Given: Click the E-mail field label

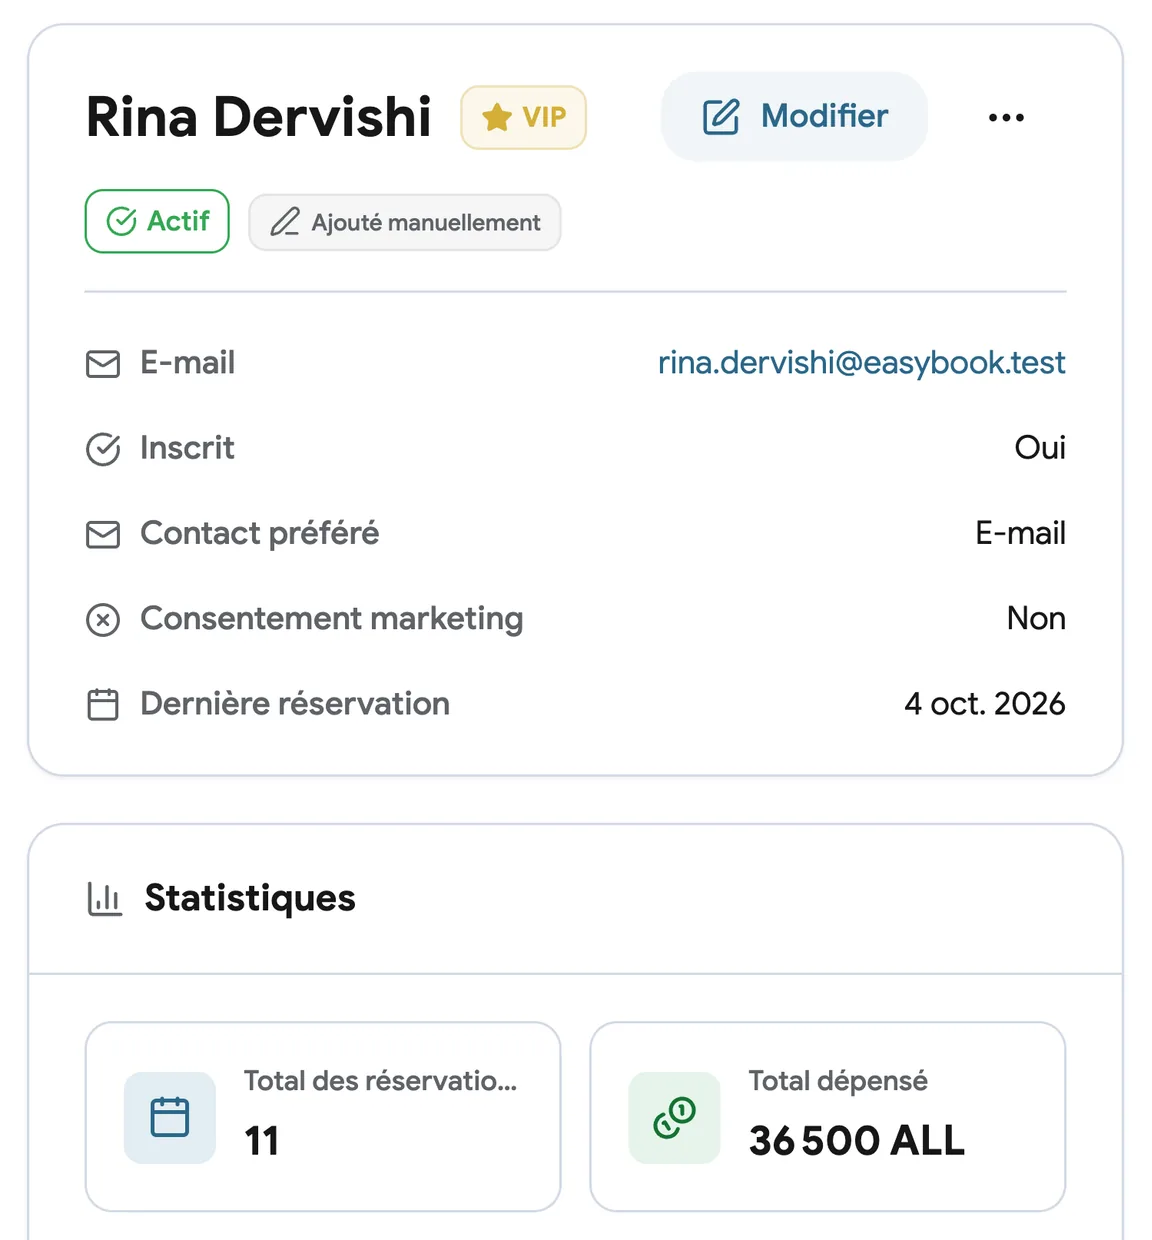Looking at the screenshot, I should (188, 362).
